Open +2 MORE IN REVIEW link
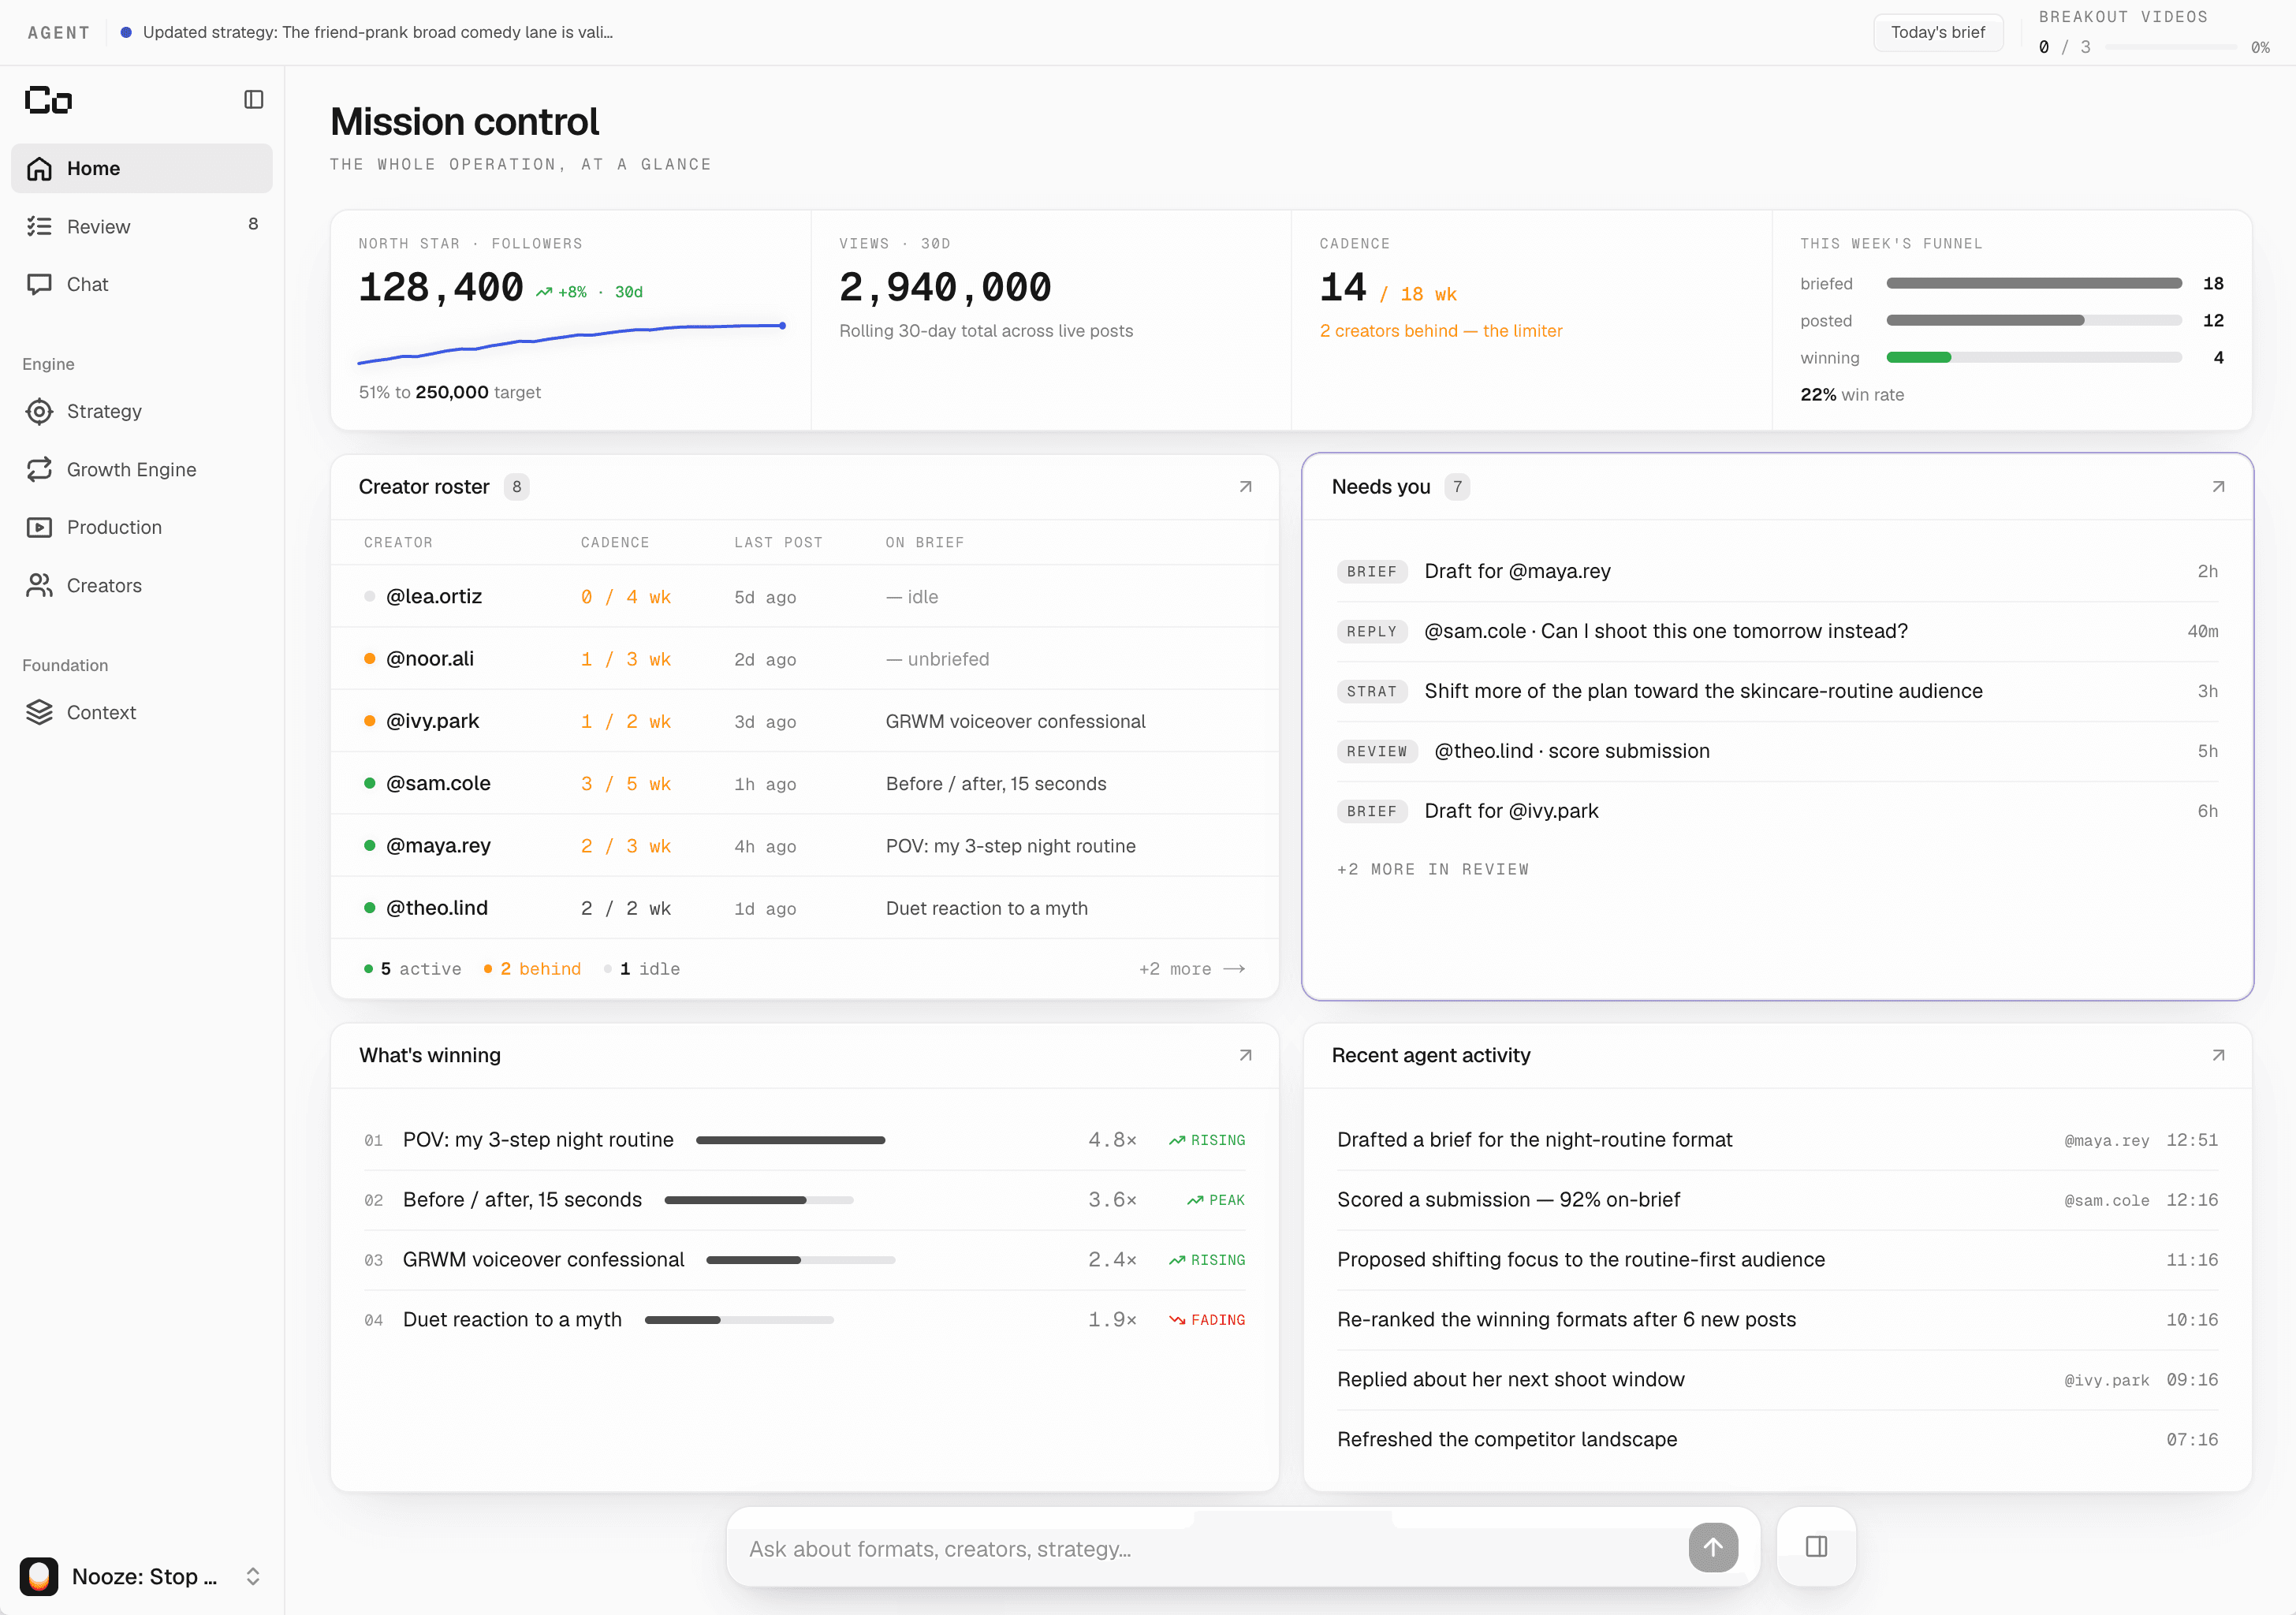 [x=1432, y=869]
